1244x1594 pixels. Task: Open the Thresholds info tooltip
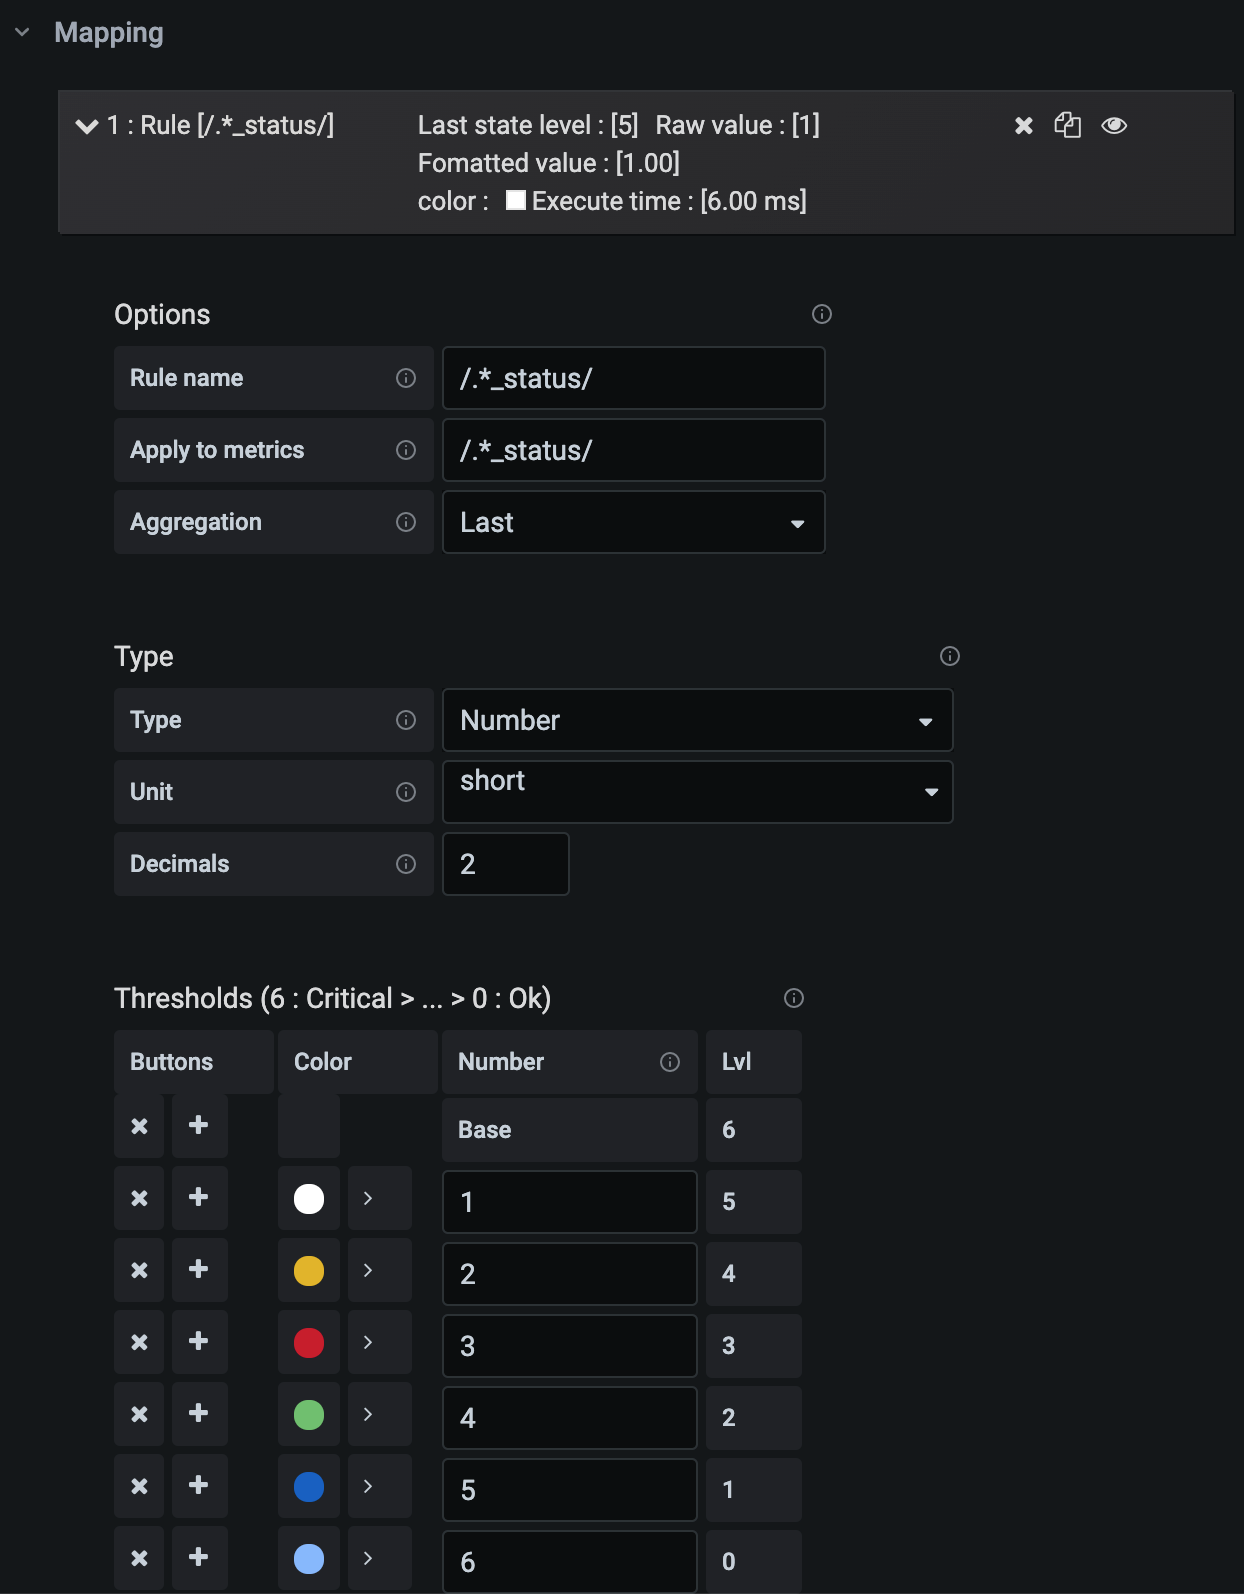[793, 997]
